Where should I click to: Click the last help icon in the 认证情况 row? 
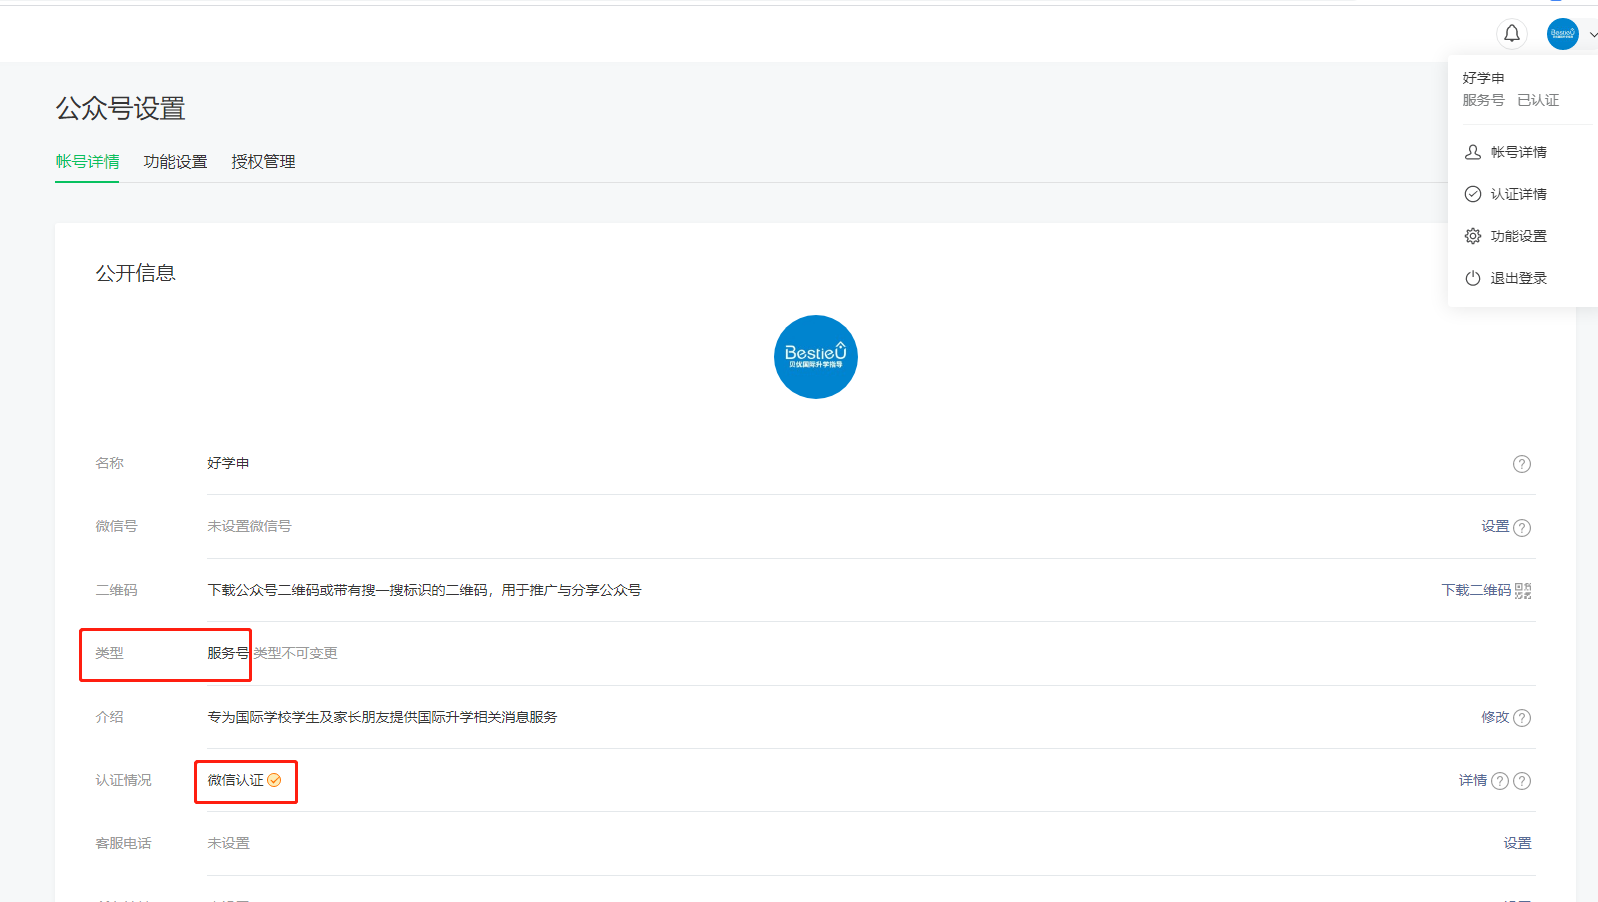tap(1522, 781)
